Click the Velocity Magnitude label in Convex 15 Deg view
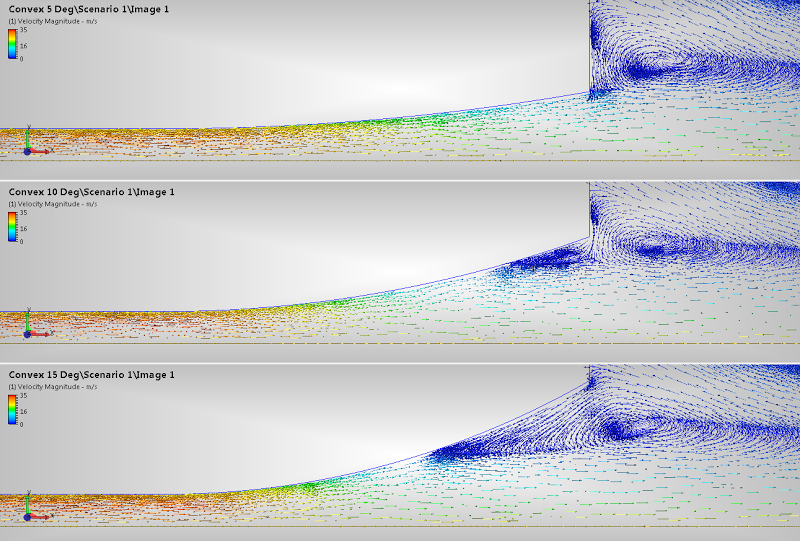This screenshot has width=800, height=541. (53, 387)
